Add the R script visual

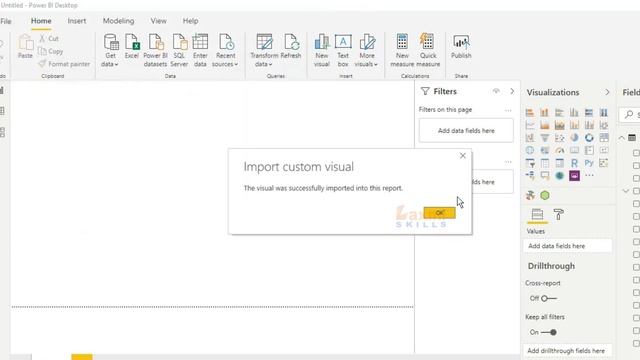pos(574,163)
